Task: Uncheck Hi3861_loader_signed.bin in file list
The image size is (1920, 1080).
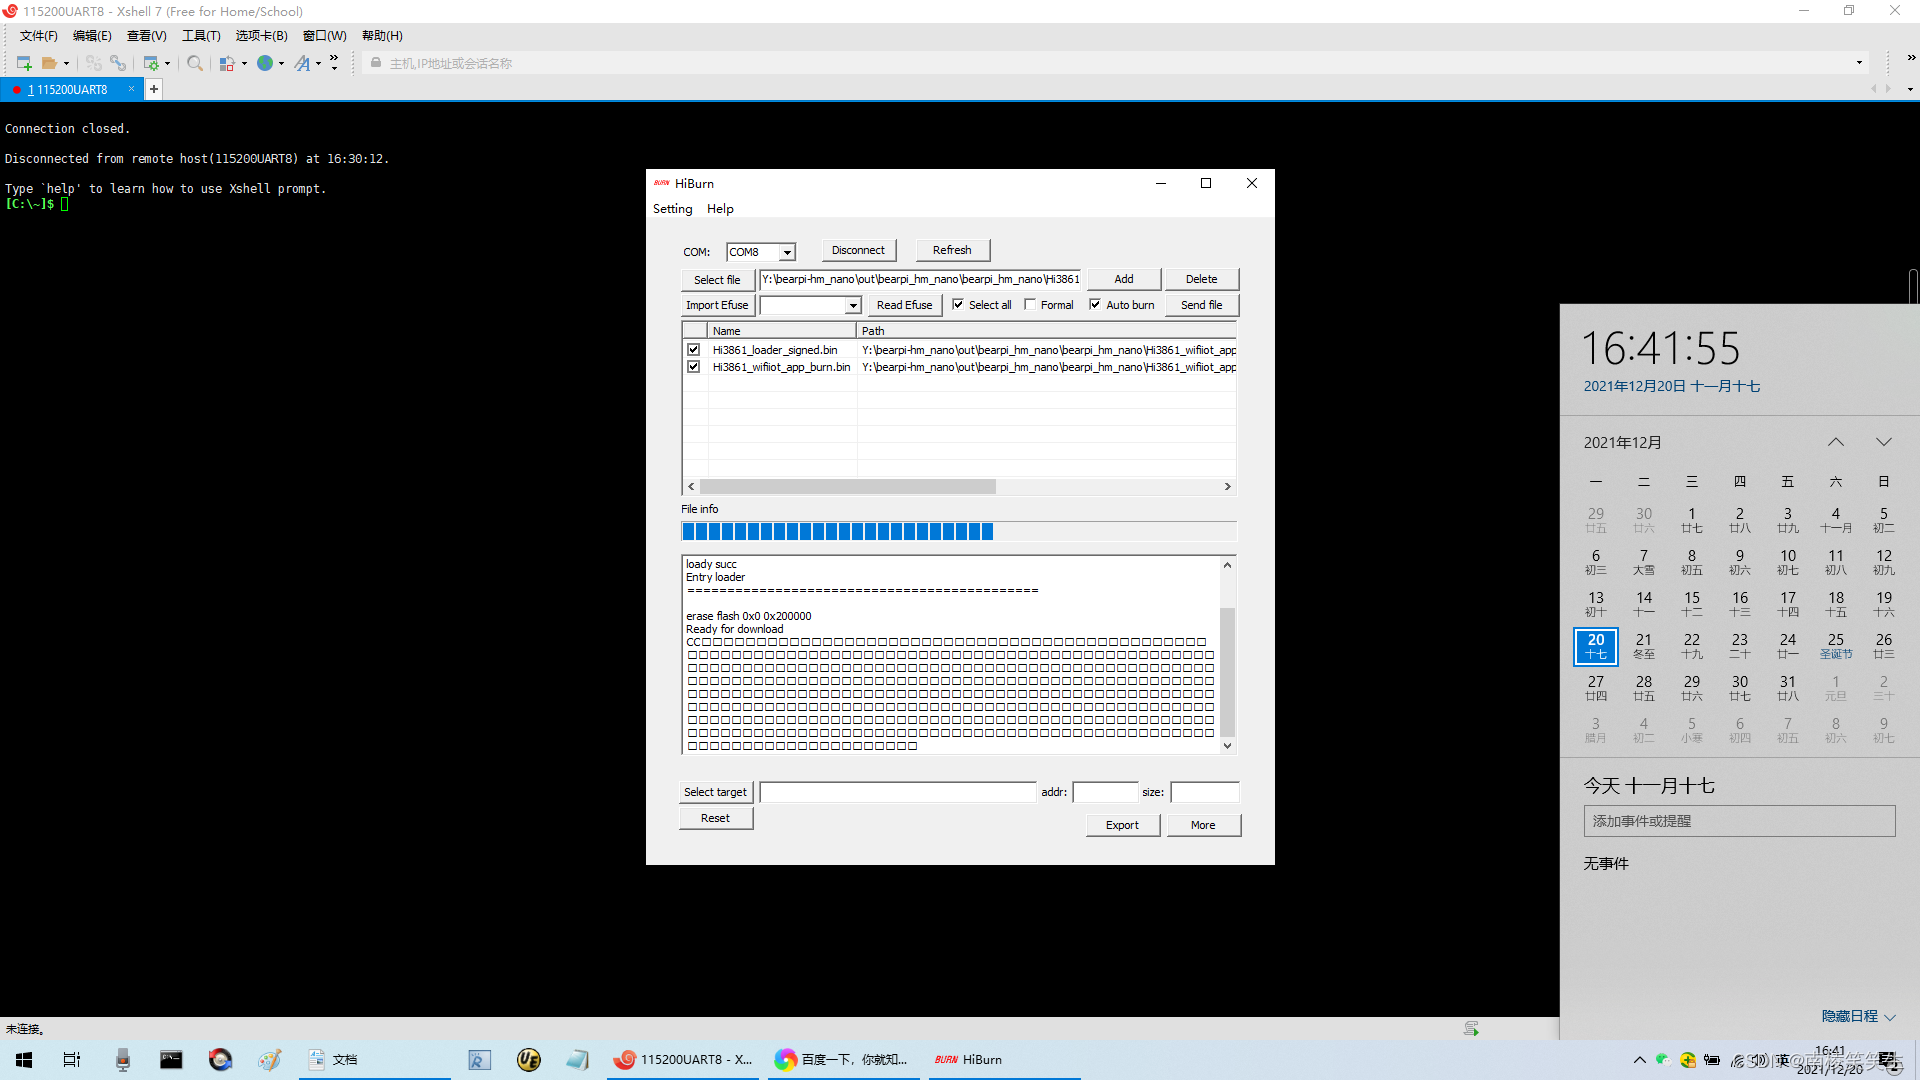Action: [693, 350]
